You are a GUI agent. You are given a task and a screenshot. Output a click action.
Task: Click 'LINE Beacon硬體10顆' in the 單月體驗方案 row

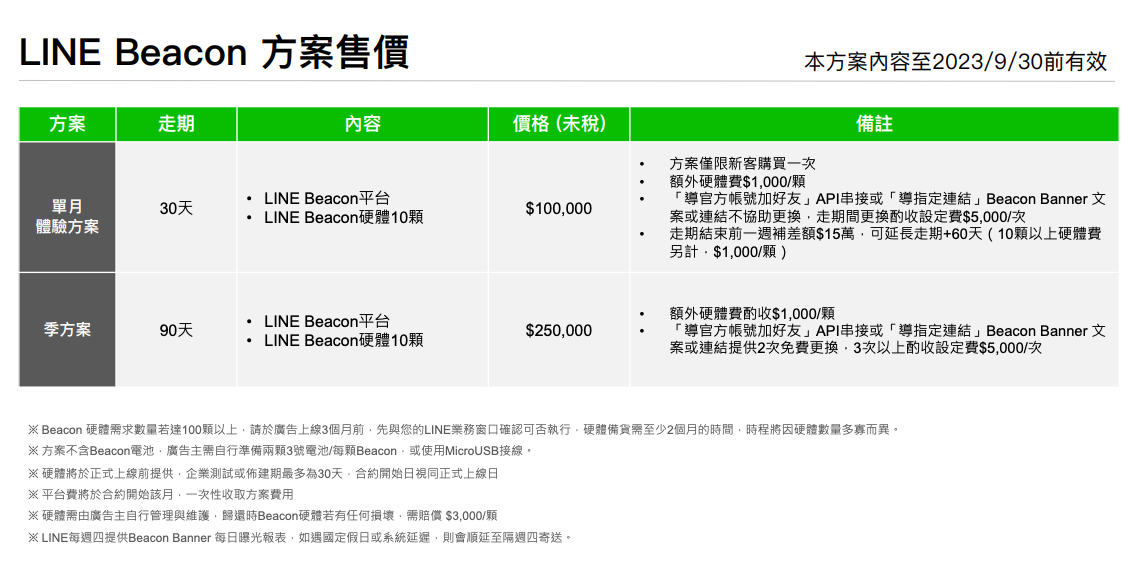[343, 217]
